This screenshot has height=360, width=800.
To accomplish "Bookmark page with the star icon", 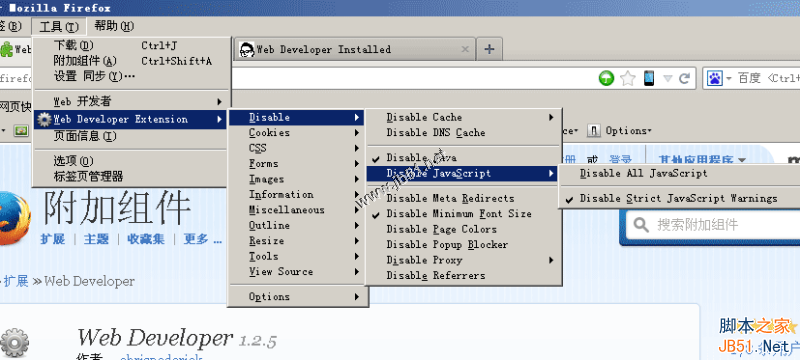I will 628,79.
